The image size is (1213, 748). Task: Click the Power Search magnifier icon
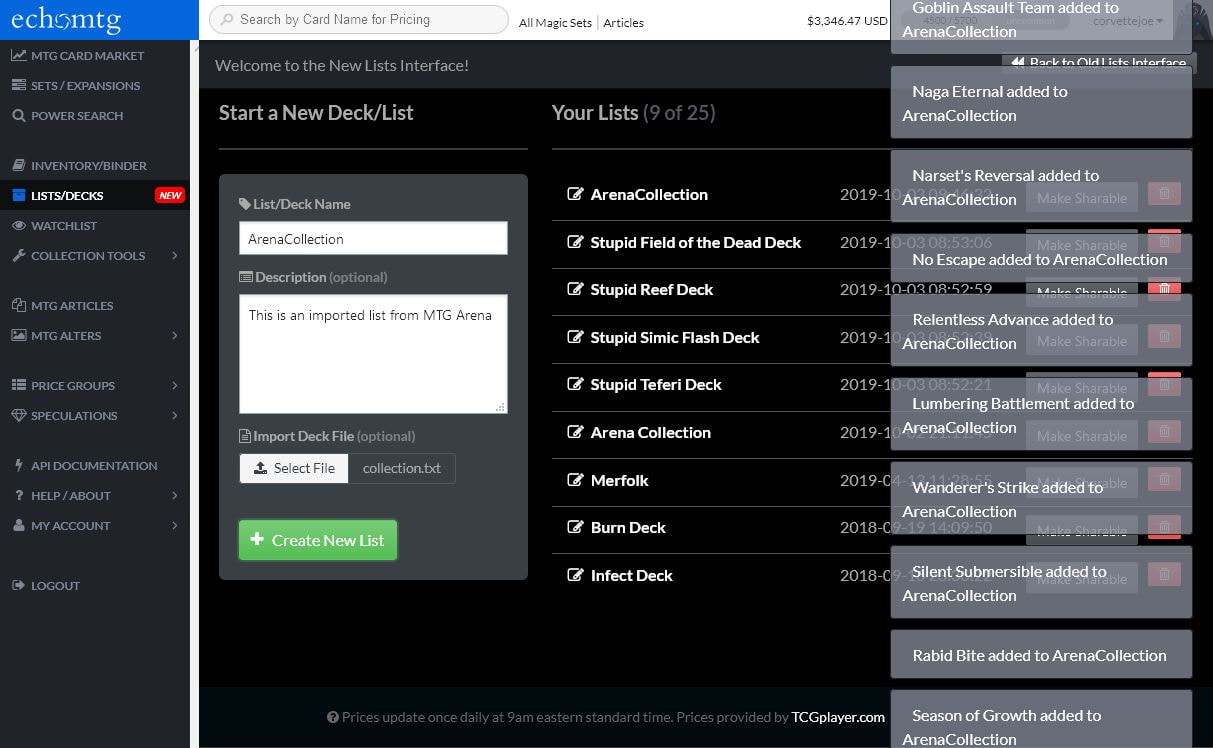pyautogui.click(x=19, y=116)
